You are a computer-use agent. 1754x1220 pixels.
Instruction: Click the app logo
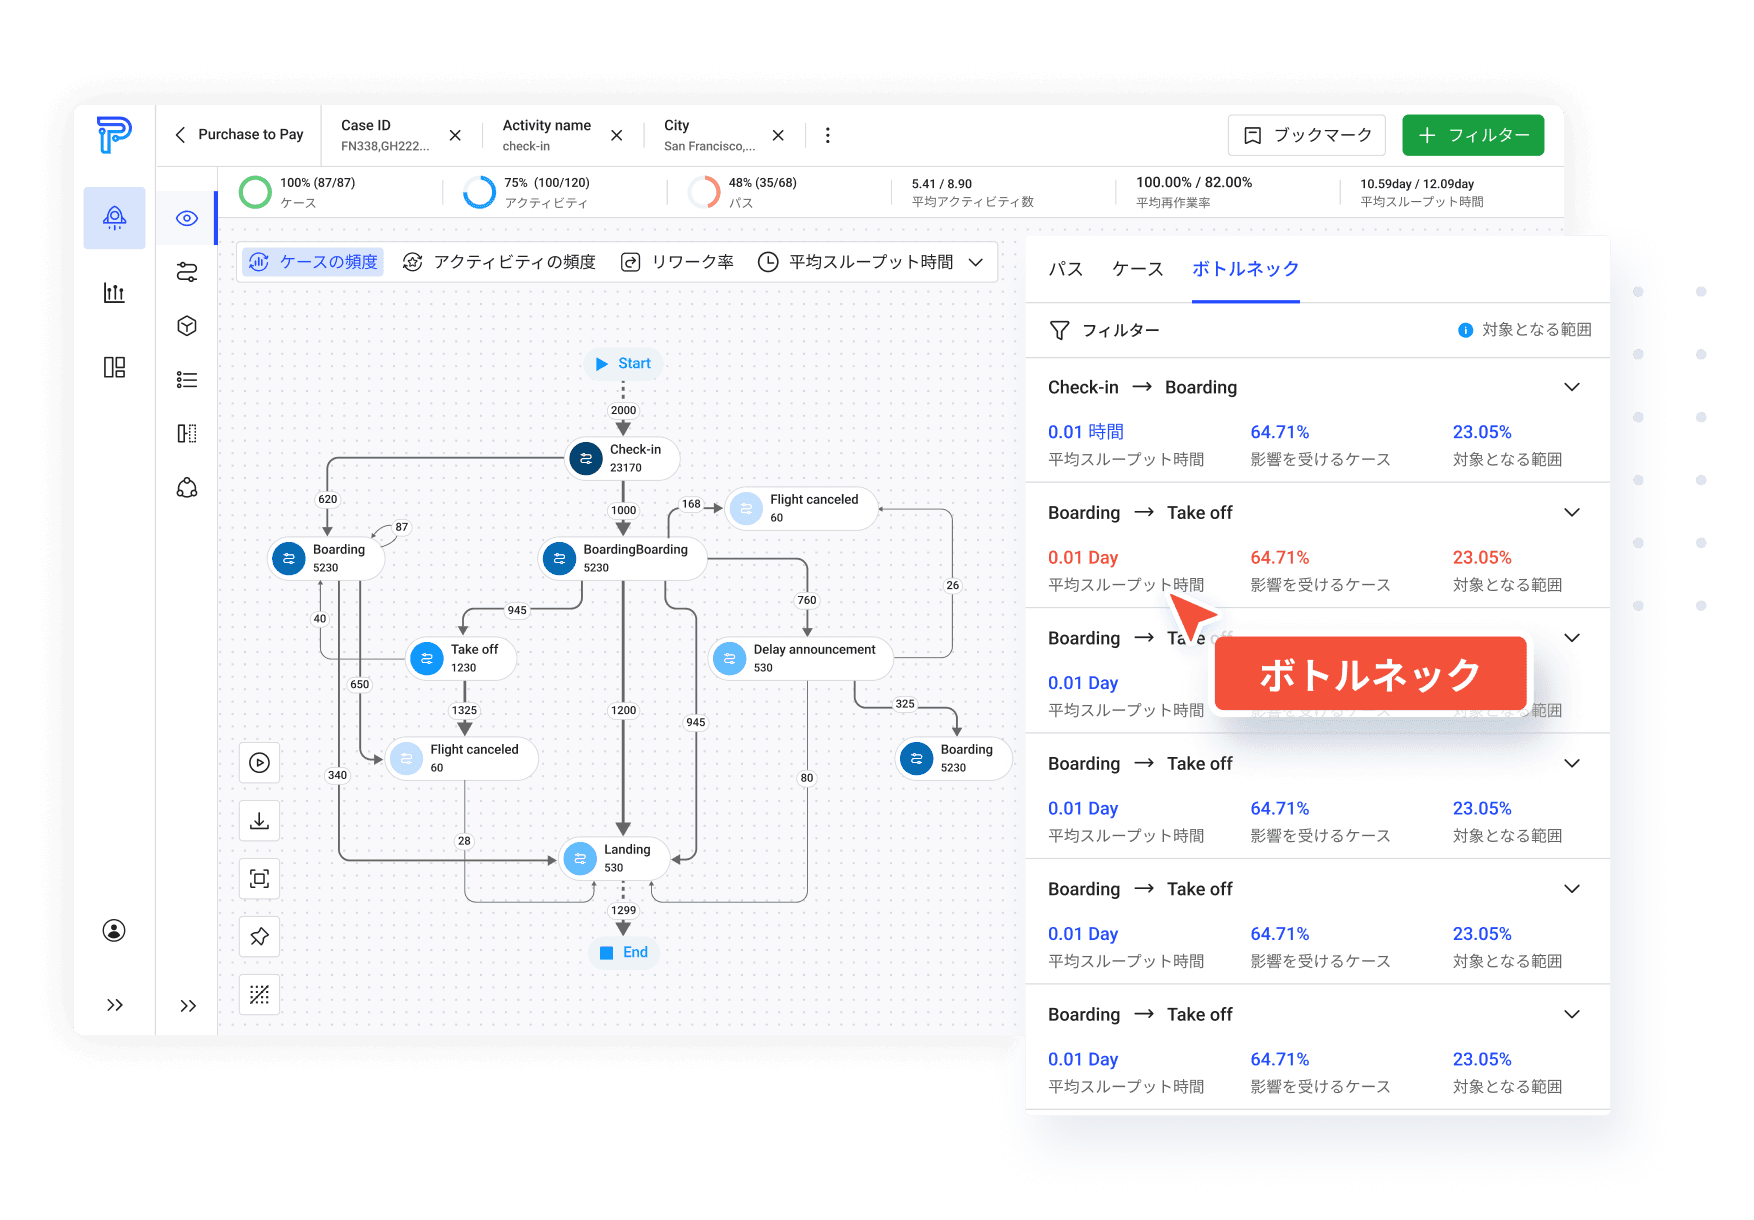(x=114, y=134)
